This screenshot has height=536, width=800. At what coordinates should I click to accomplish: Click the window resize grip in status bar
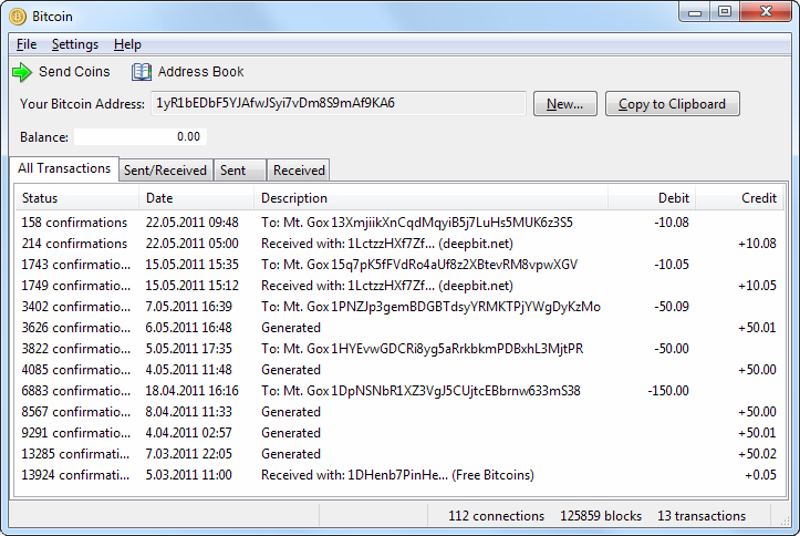[x=785, y=520]
